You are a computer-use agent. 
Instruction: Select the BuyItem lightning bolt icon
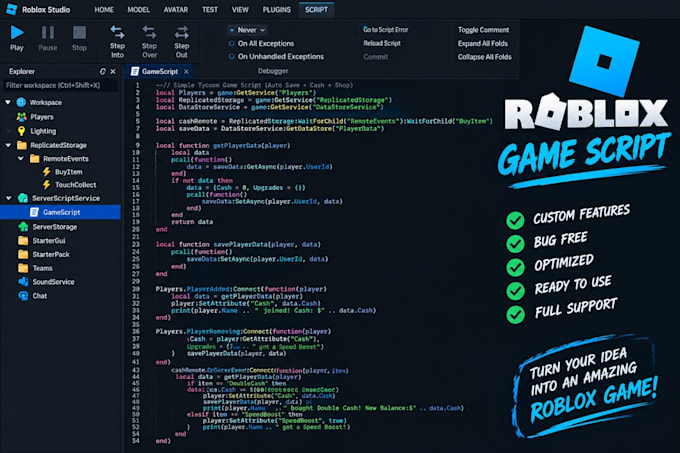point(46,172)
